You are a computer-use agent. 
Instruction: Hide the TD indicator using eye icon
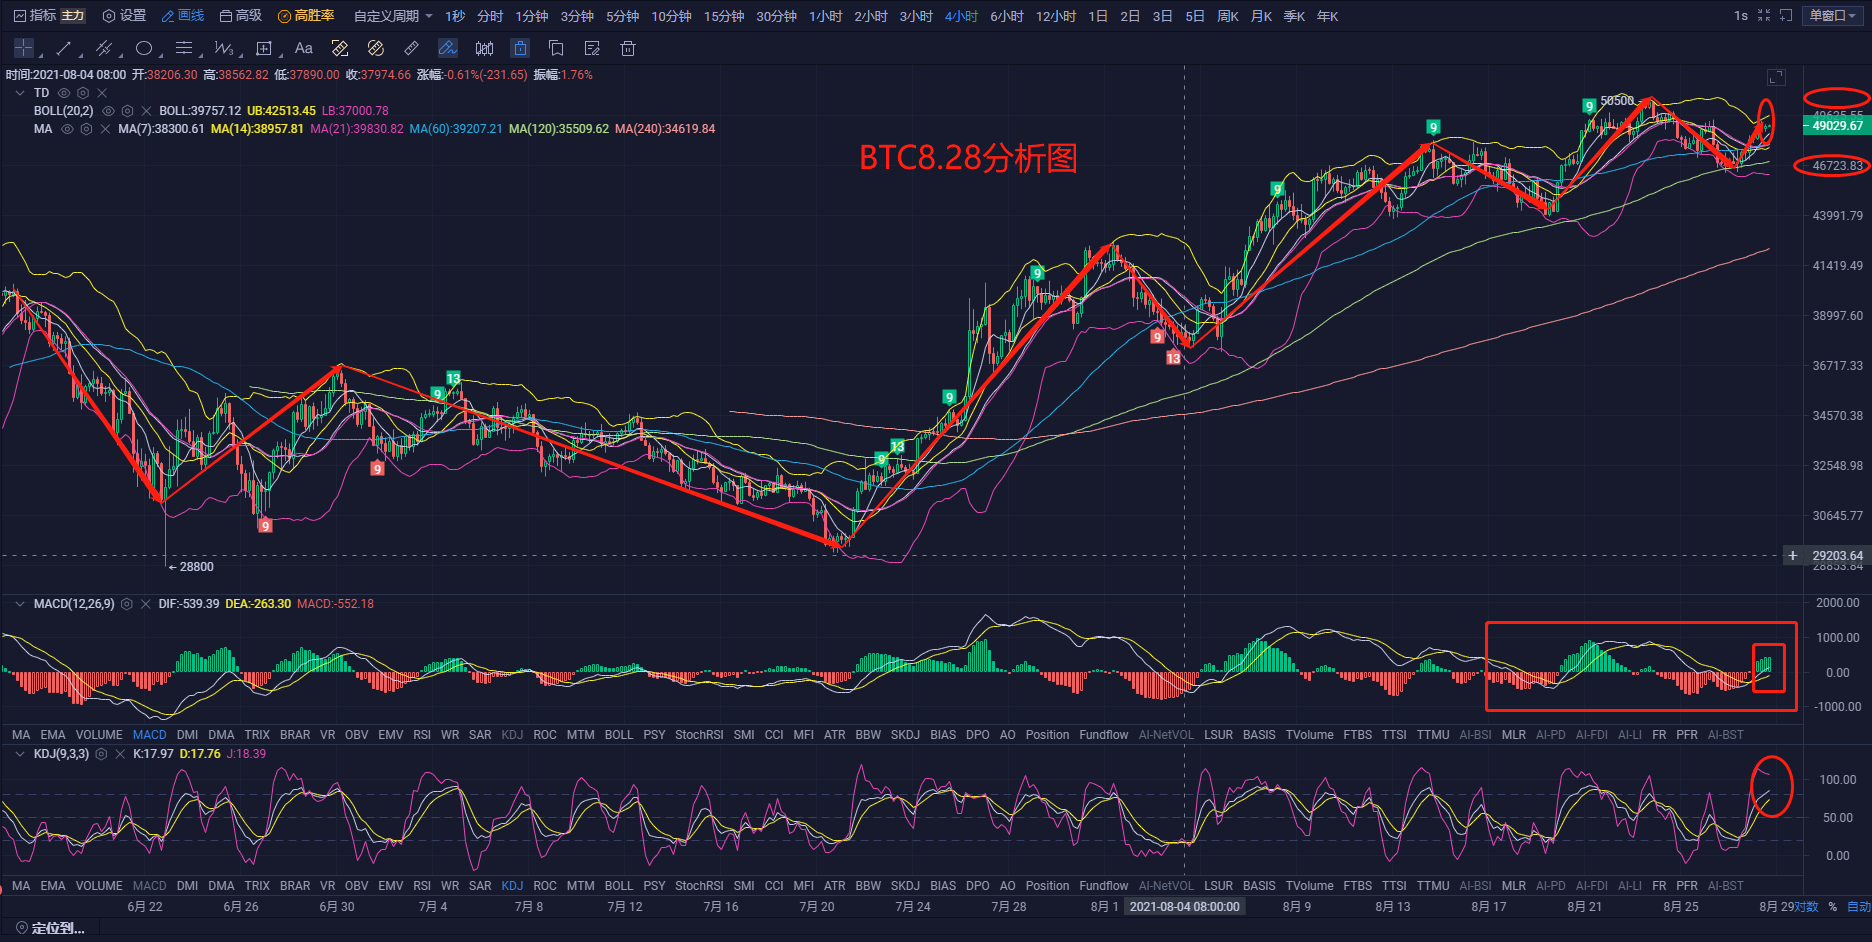(x=64, y=93)
